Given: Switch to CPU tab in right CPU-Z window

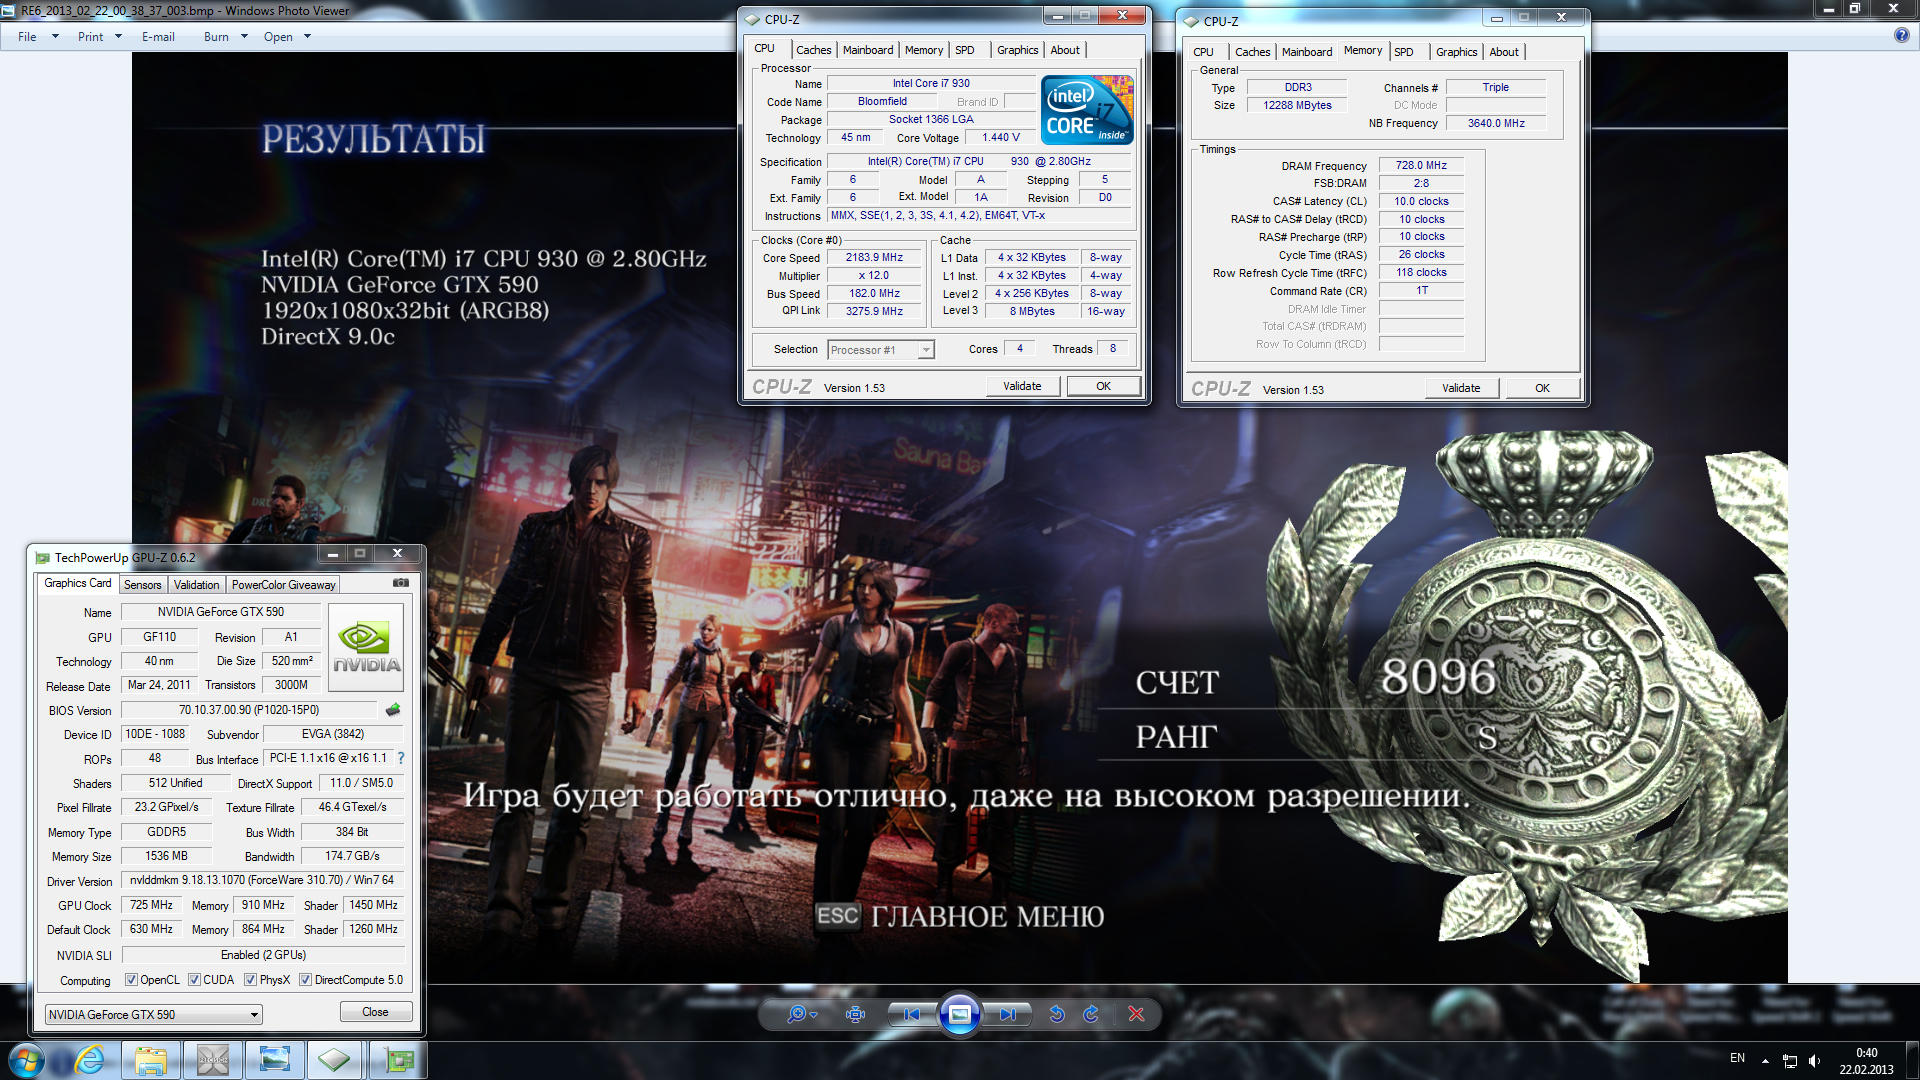Looking at the screenshot, I should pyautogui.click(x=1203, y=52).
